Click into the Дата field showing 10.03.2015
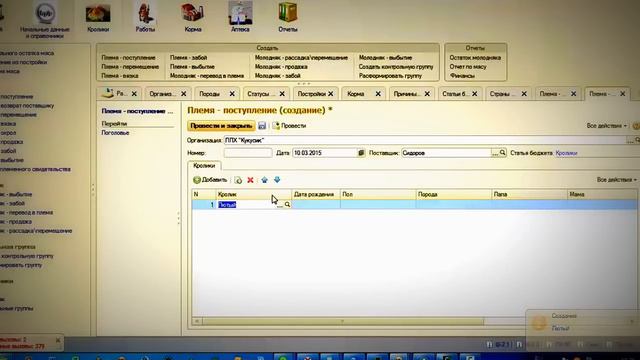The height and width of the screenshot is (360, 640). click(x=325, y=153)
